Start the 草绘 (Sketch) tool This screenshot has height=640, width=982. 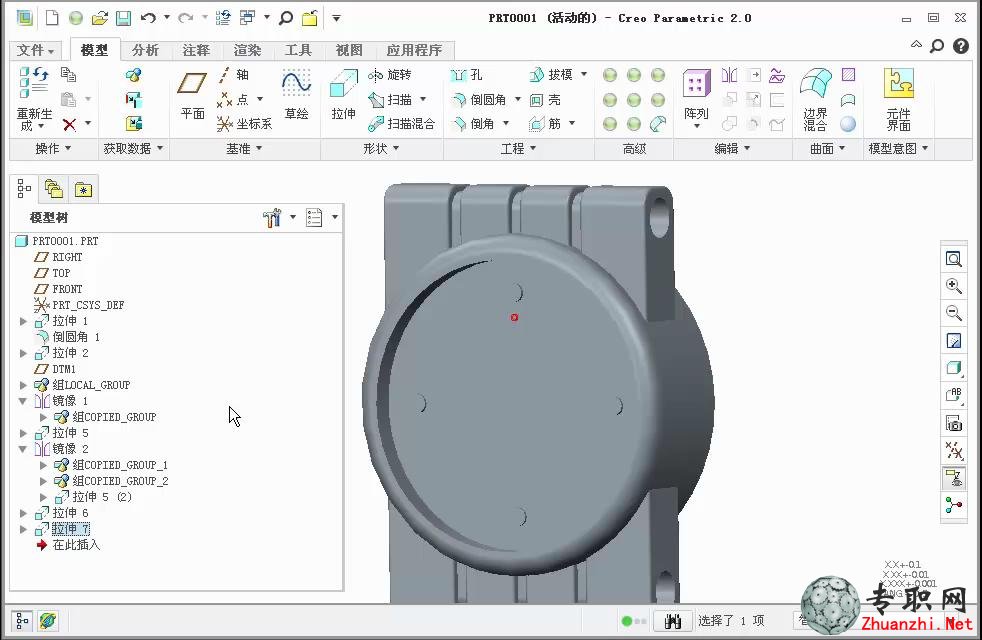click(296, 84)
